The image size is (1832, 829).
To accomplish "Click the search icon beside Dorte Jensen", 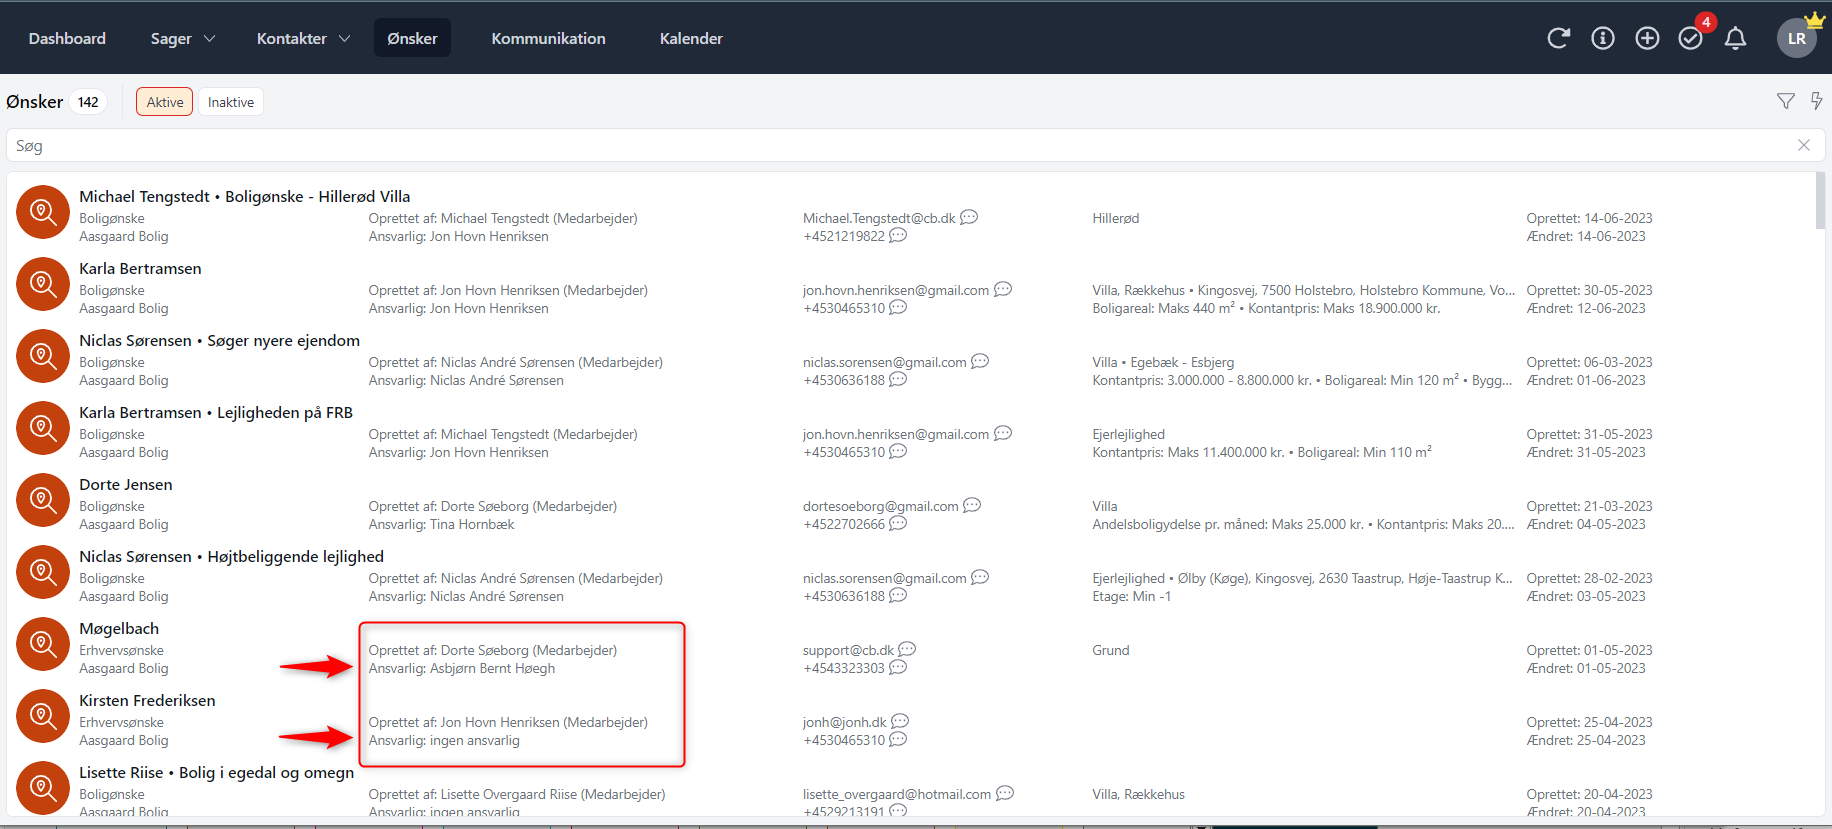I will tap(42, 500).
